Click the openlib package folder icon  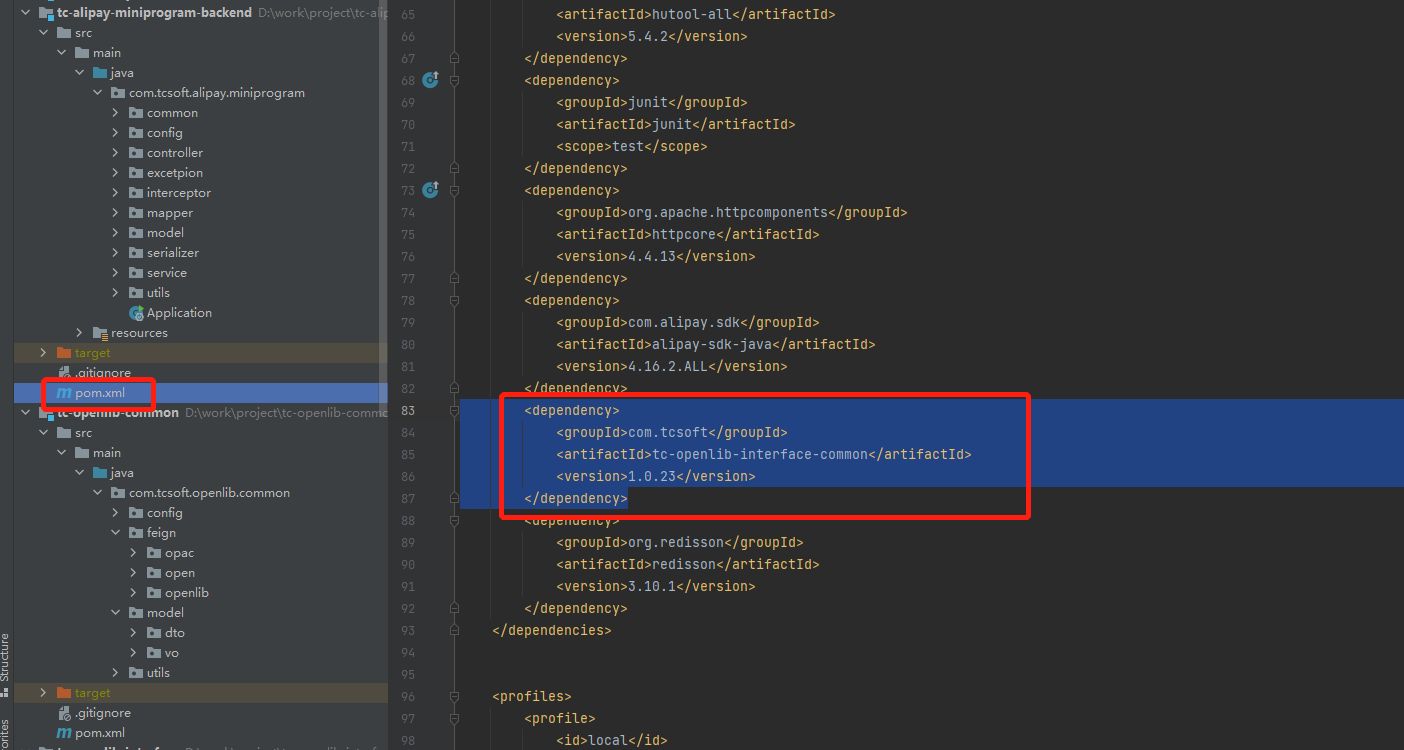154,593
